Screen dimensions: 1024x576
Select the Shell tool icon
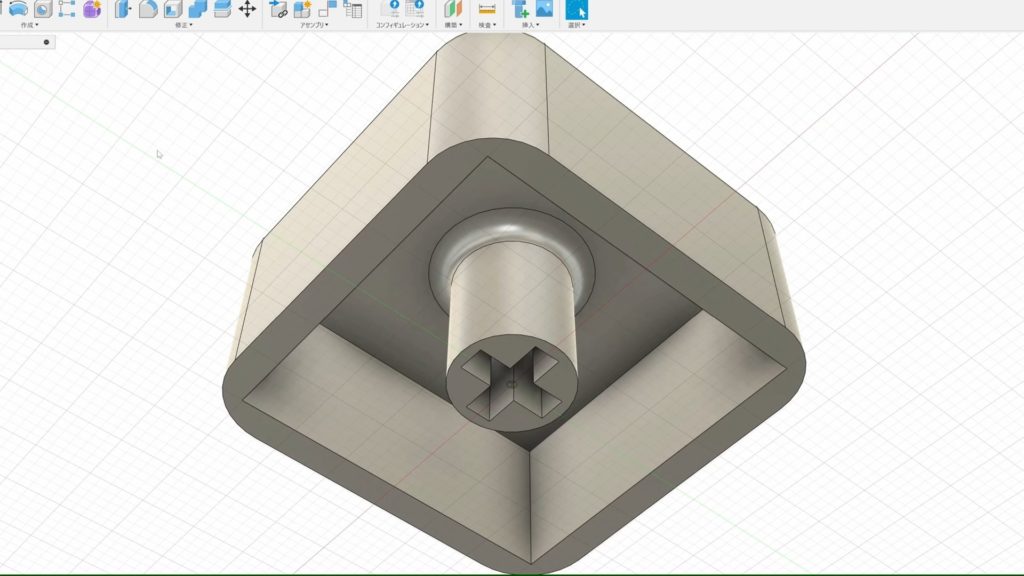click(172, 10)
